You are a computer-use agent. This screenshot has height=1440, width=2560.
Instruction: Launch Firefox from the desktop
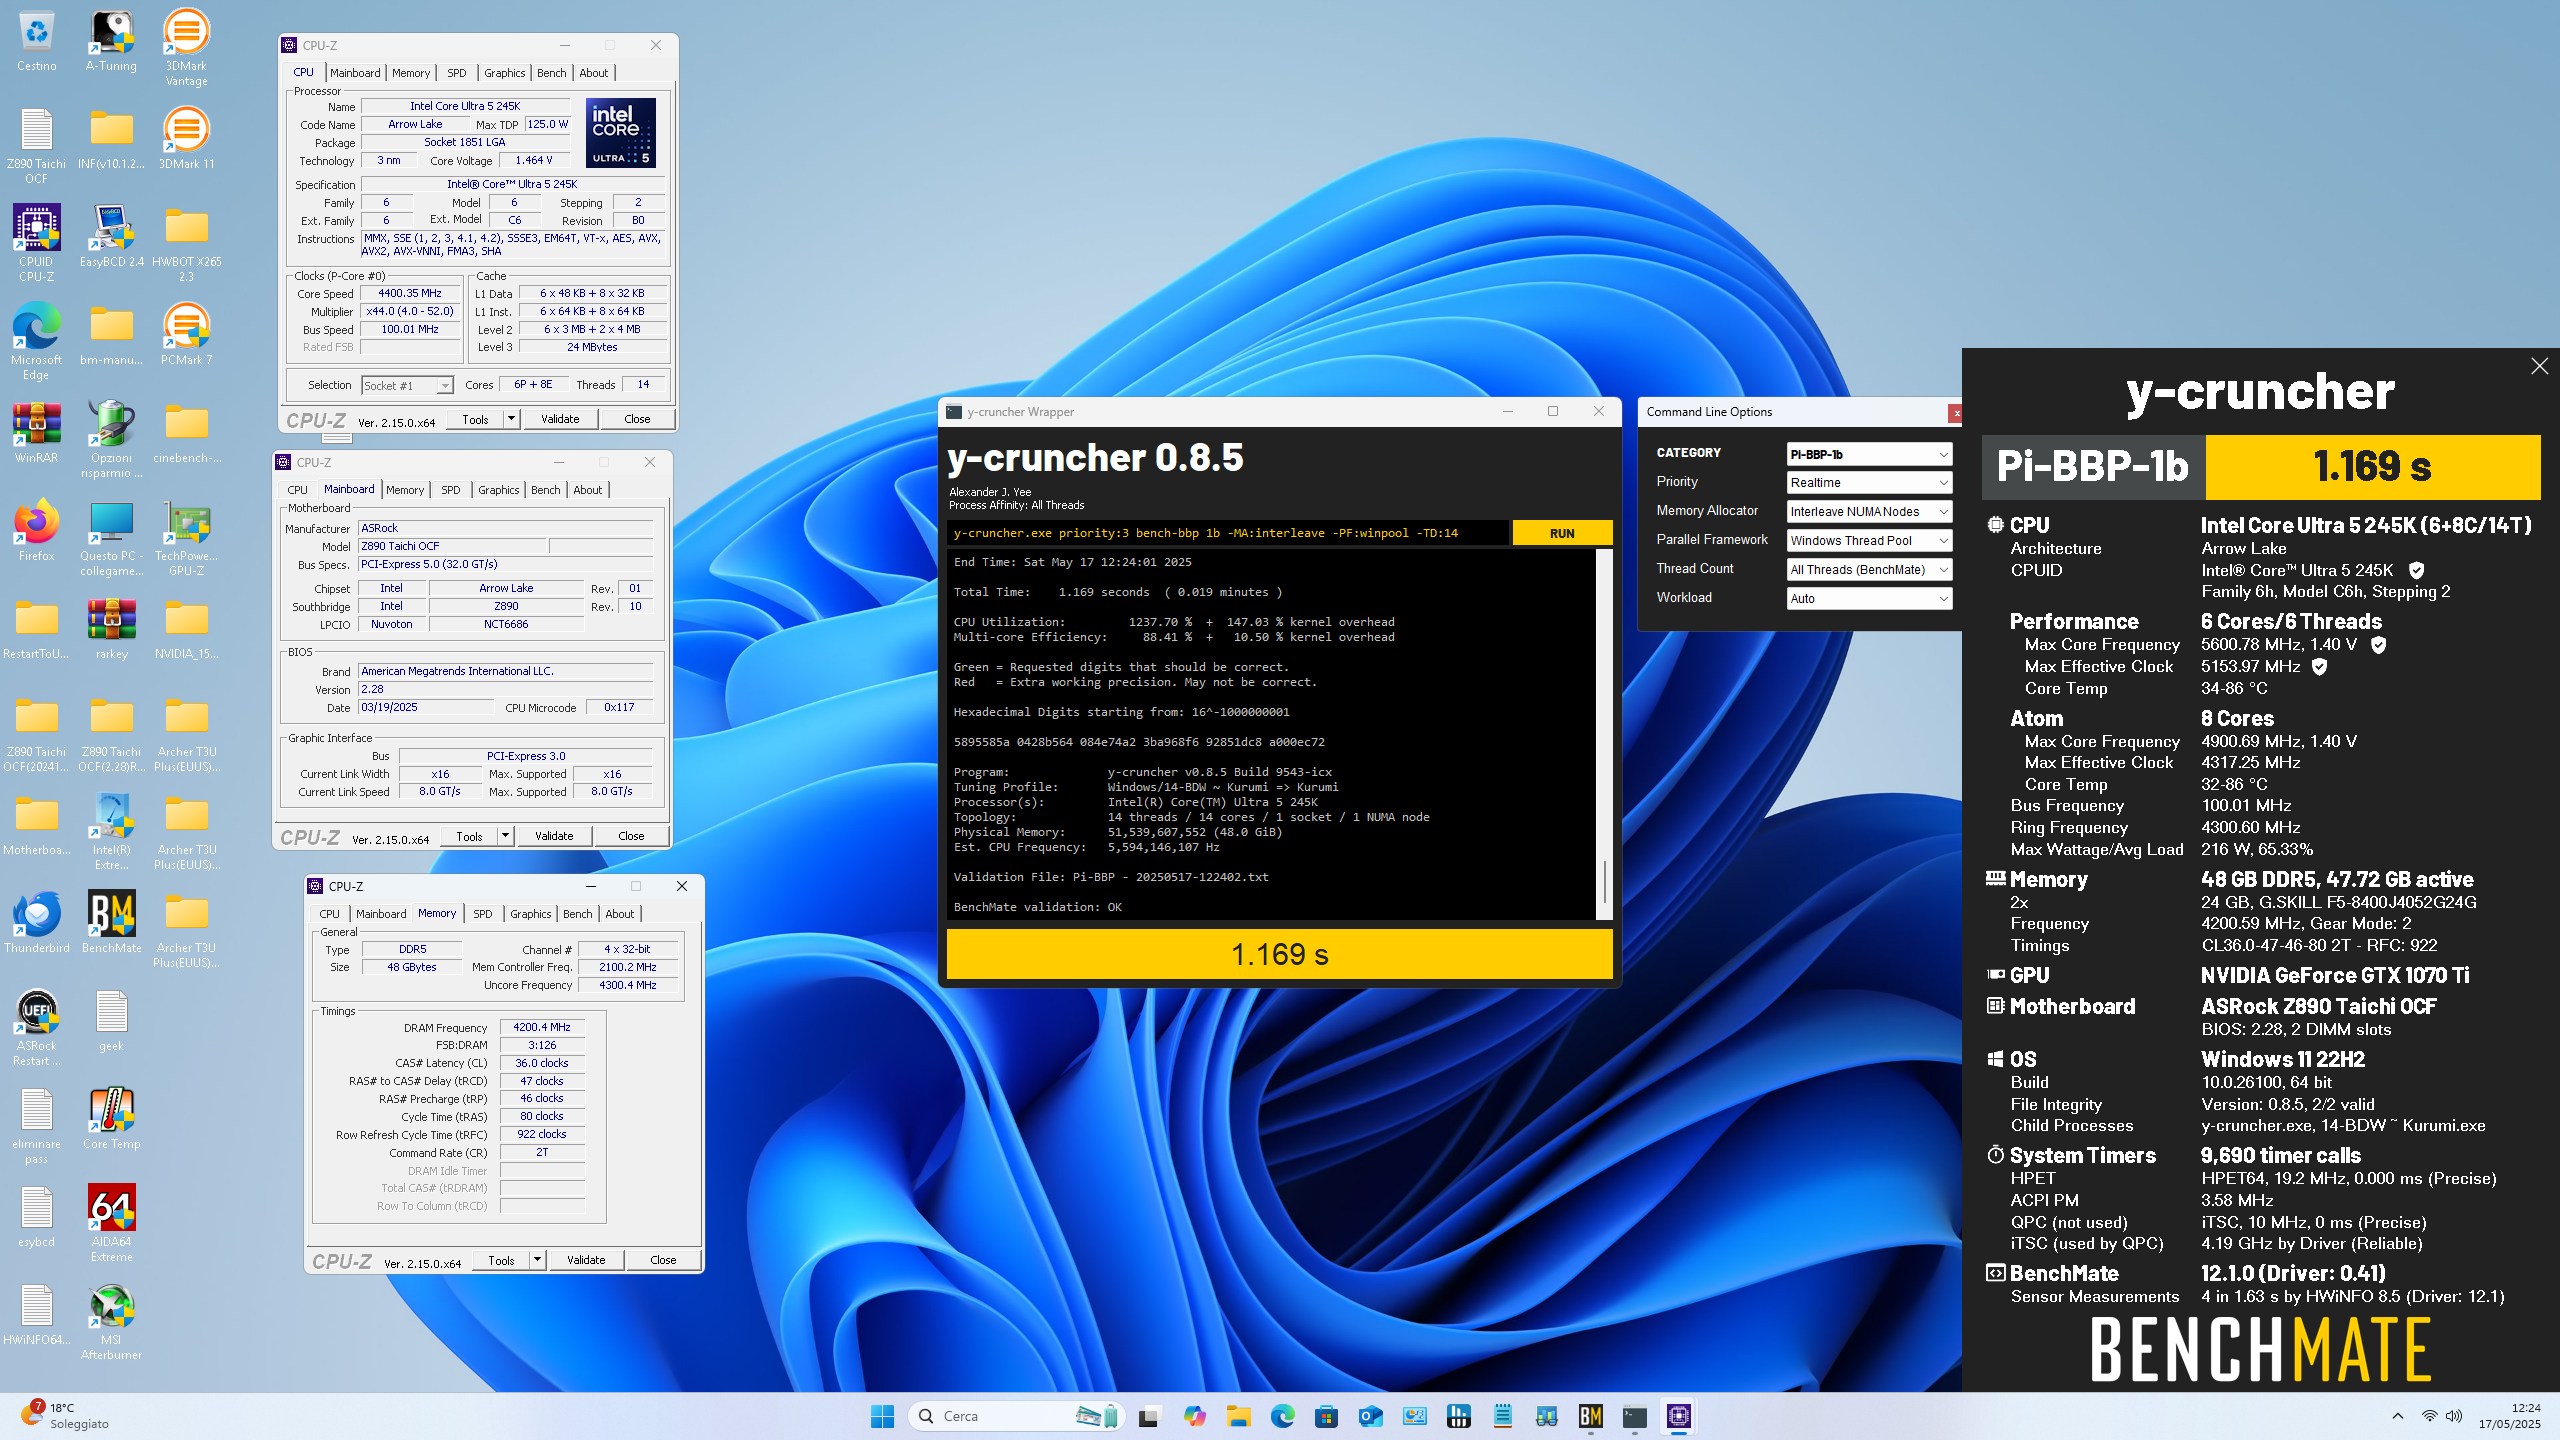[36, 530]
